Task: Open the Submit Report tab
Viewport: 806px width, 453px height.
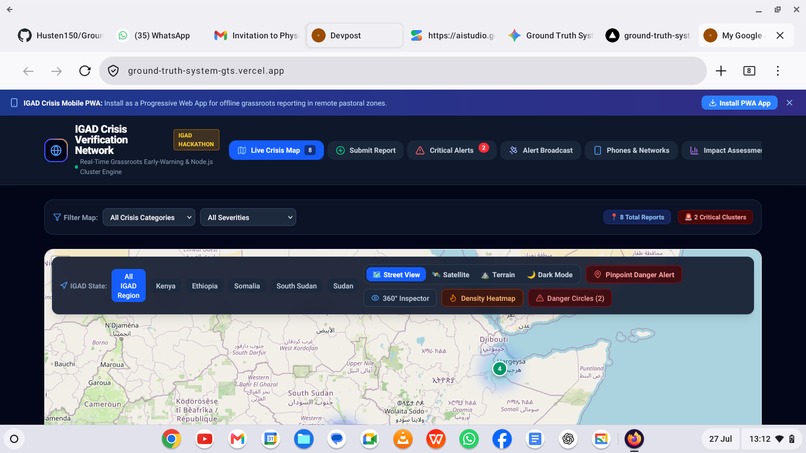Action: 365,150
